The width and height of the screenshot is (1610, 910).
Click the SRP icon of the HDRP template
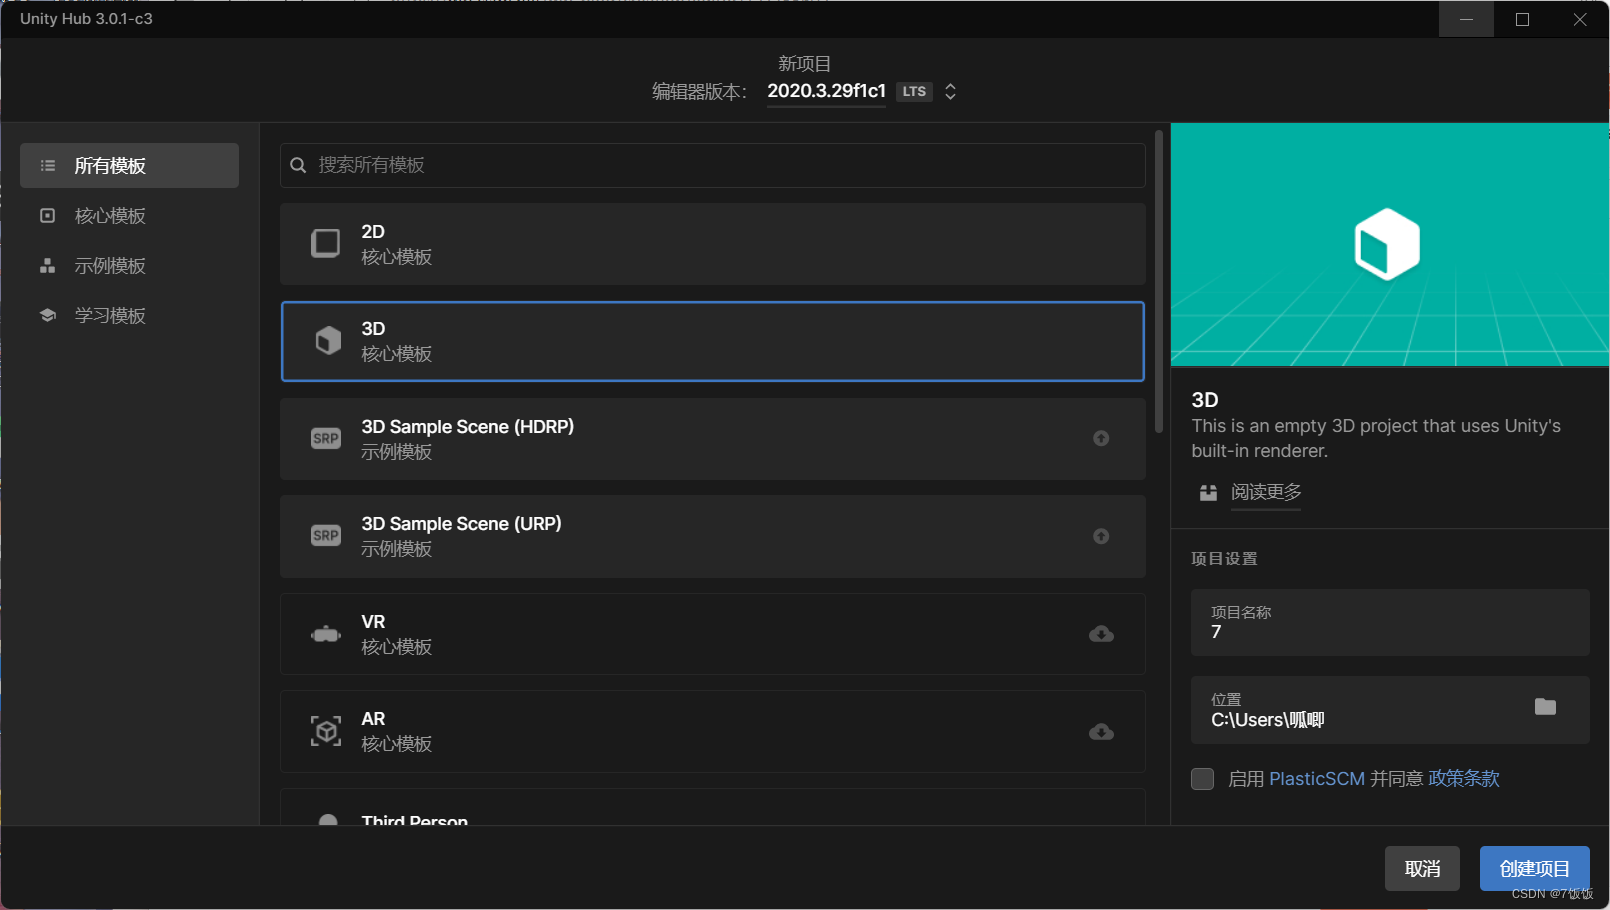(326, 438)
